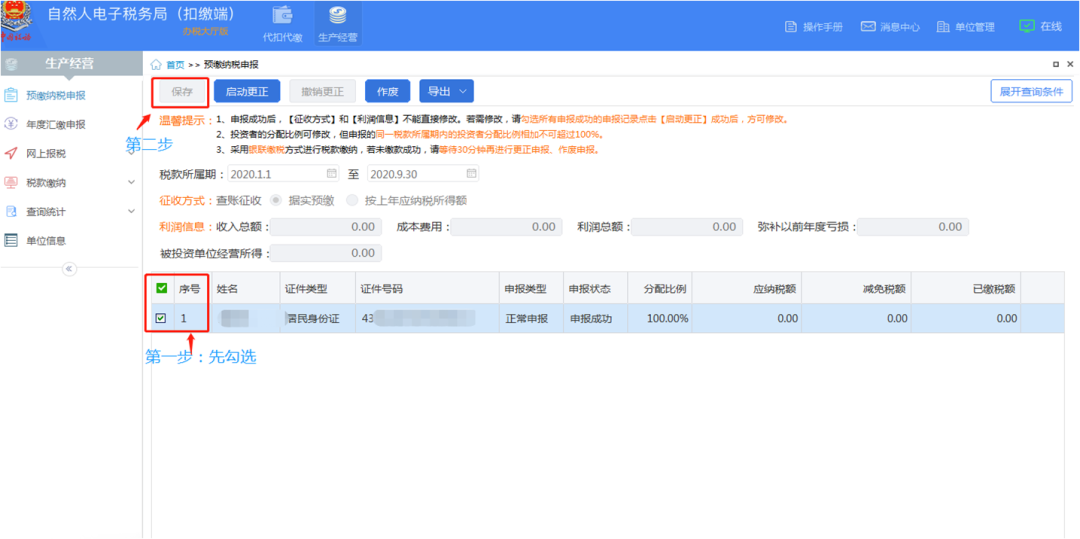This screenshot has width=1080, height=539.
Task: Open the 生产经营 module icon
Action: 338,23
